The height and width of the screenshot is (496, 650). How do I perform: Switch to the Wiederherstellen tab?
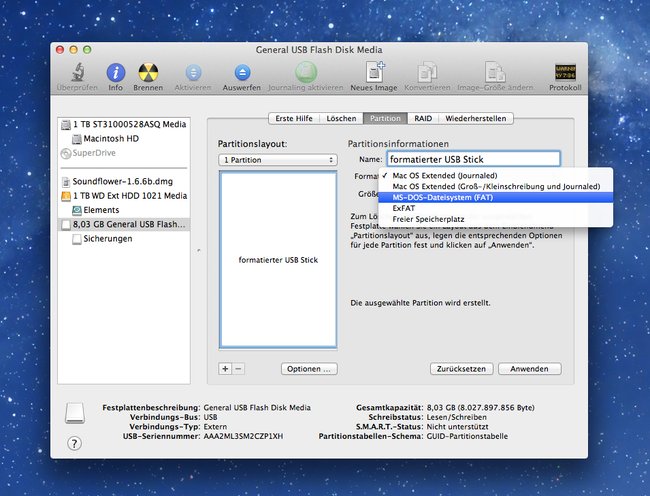click(x=476, y=119)
